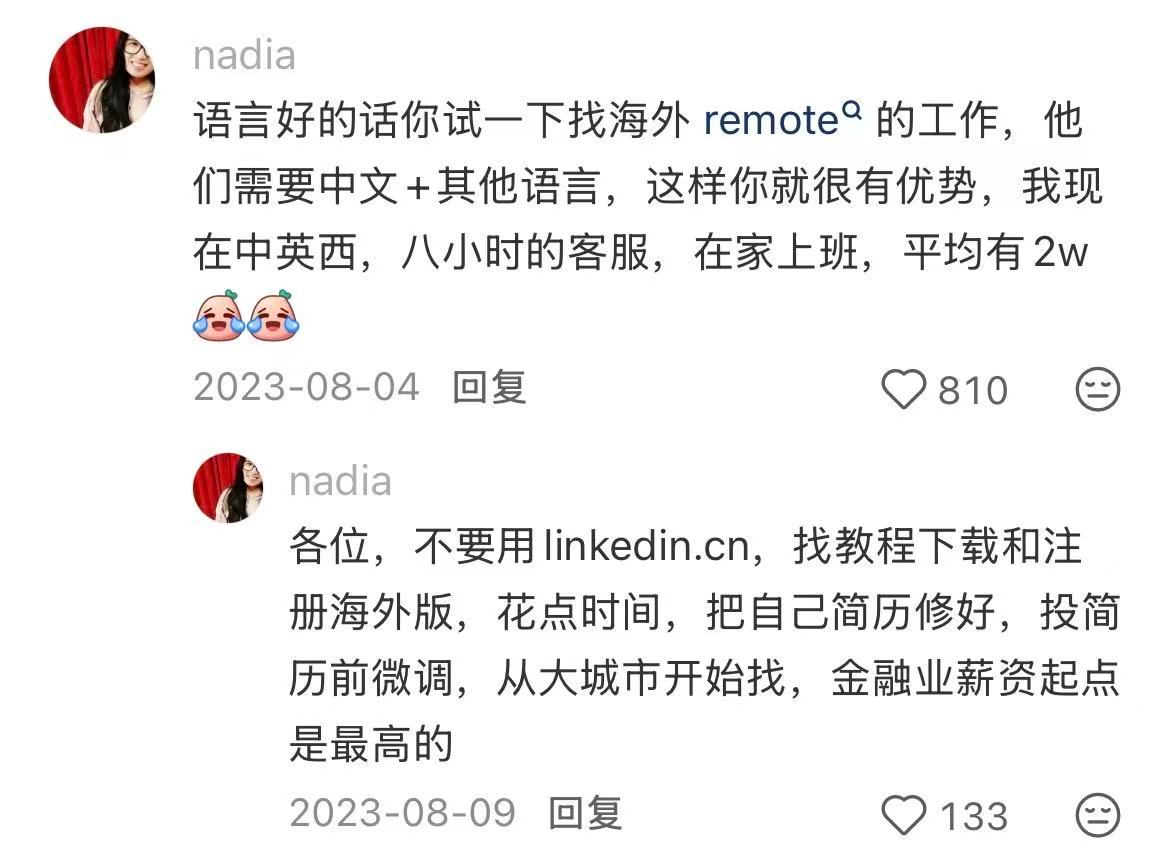Tap the dislike face beside 133 likes
The image size is (1170, 855).
1098,815
